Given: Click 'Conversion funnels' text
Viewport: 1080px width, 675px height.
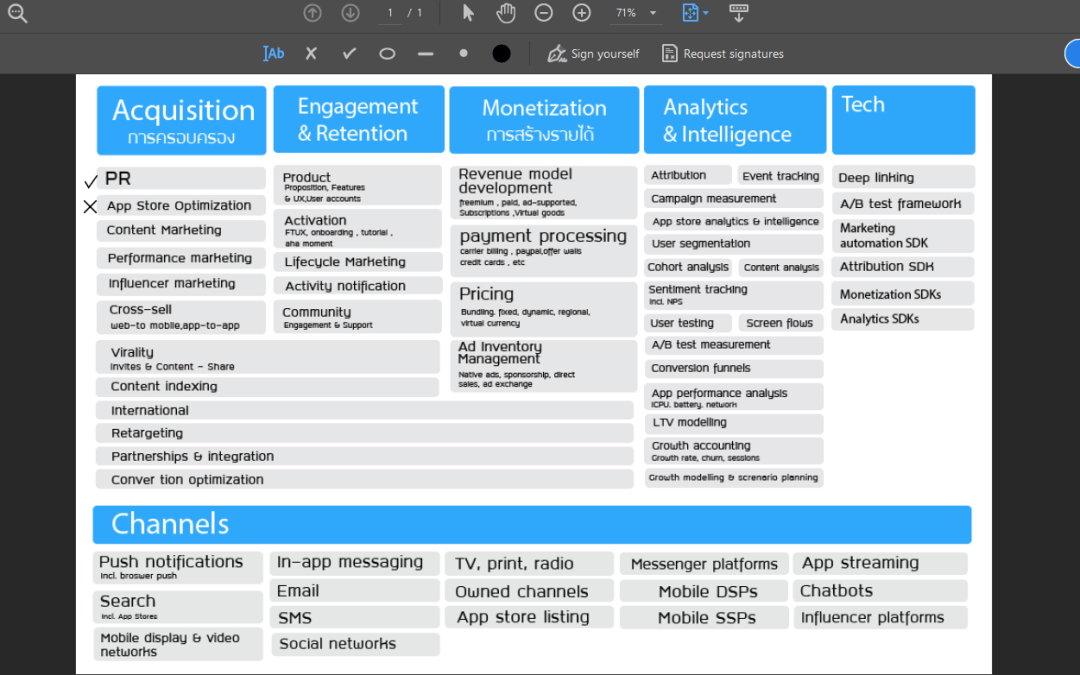Looking at the screenshot, I should (x=701, y=368).
